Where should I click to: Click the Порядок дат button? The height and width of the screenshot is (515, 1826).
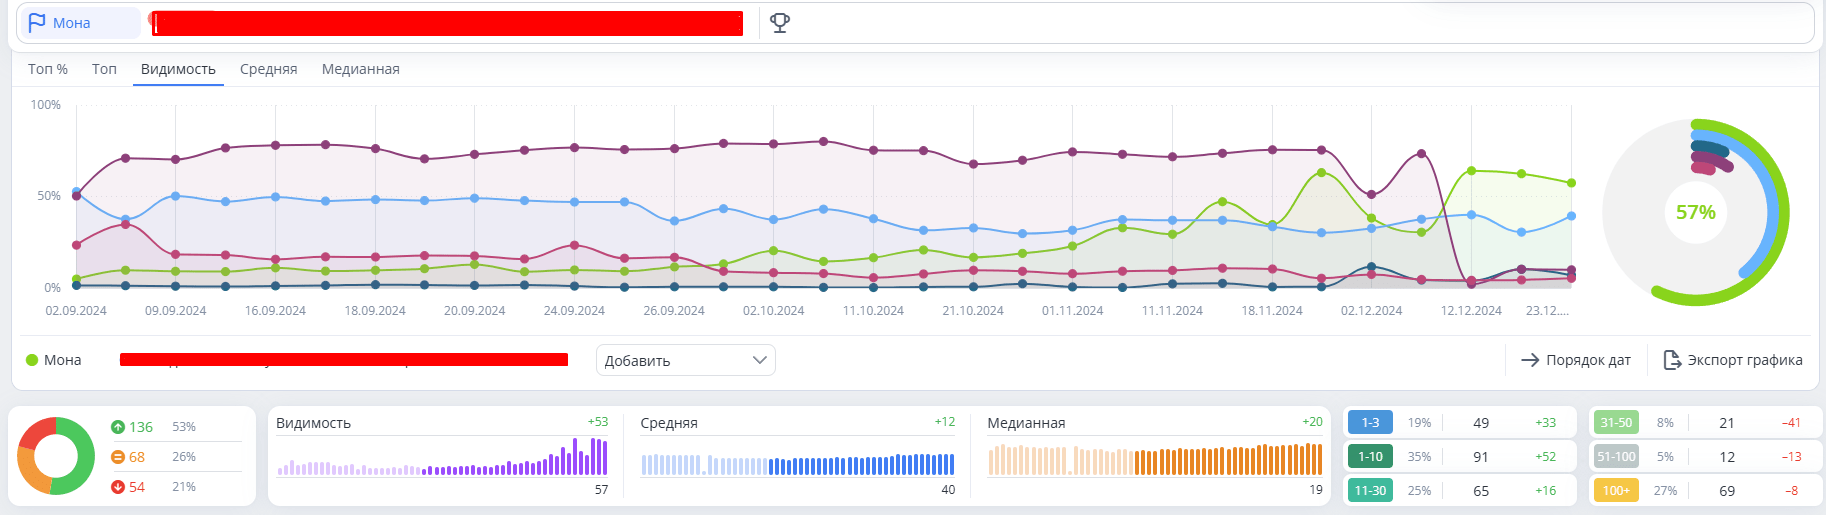1576,360
